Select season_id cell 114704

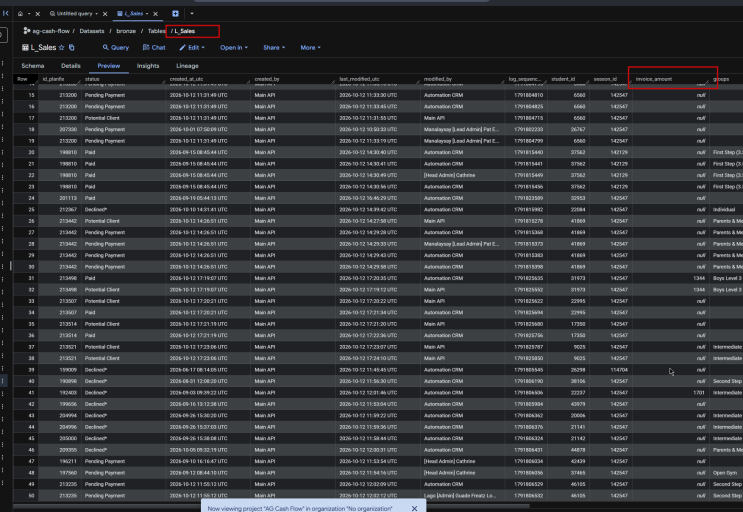[x=611, y=370]
